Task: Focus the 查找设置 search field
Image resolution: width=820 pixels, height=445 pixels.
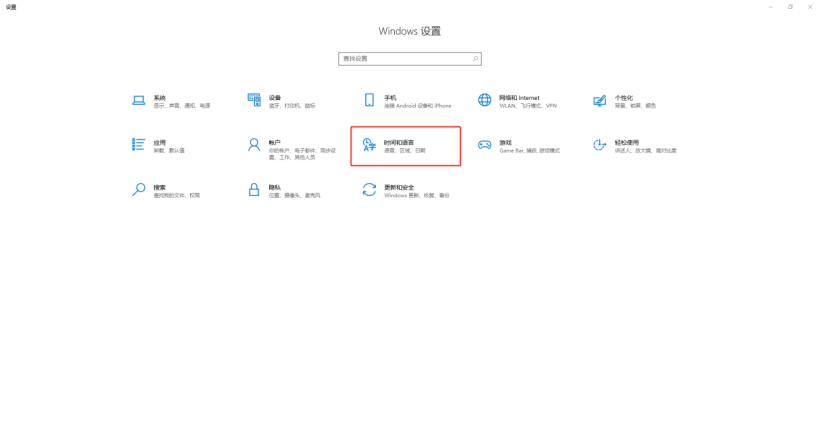Action: tap(409, 59)
